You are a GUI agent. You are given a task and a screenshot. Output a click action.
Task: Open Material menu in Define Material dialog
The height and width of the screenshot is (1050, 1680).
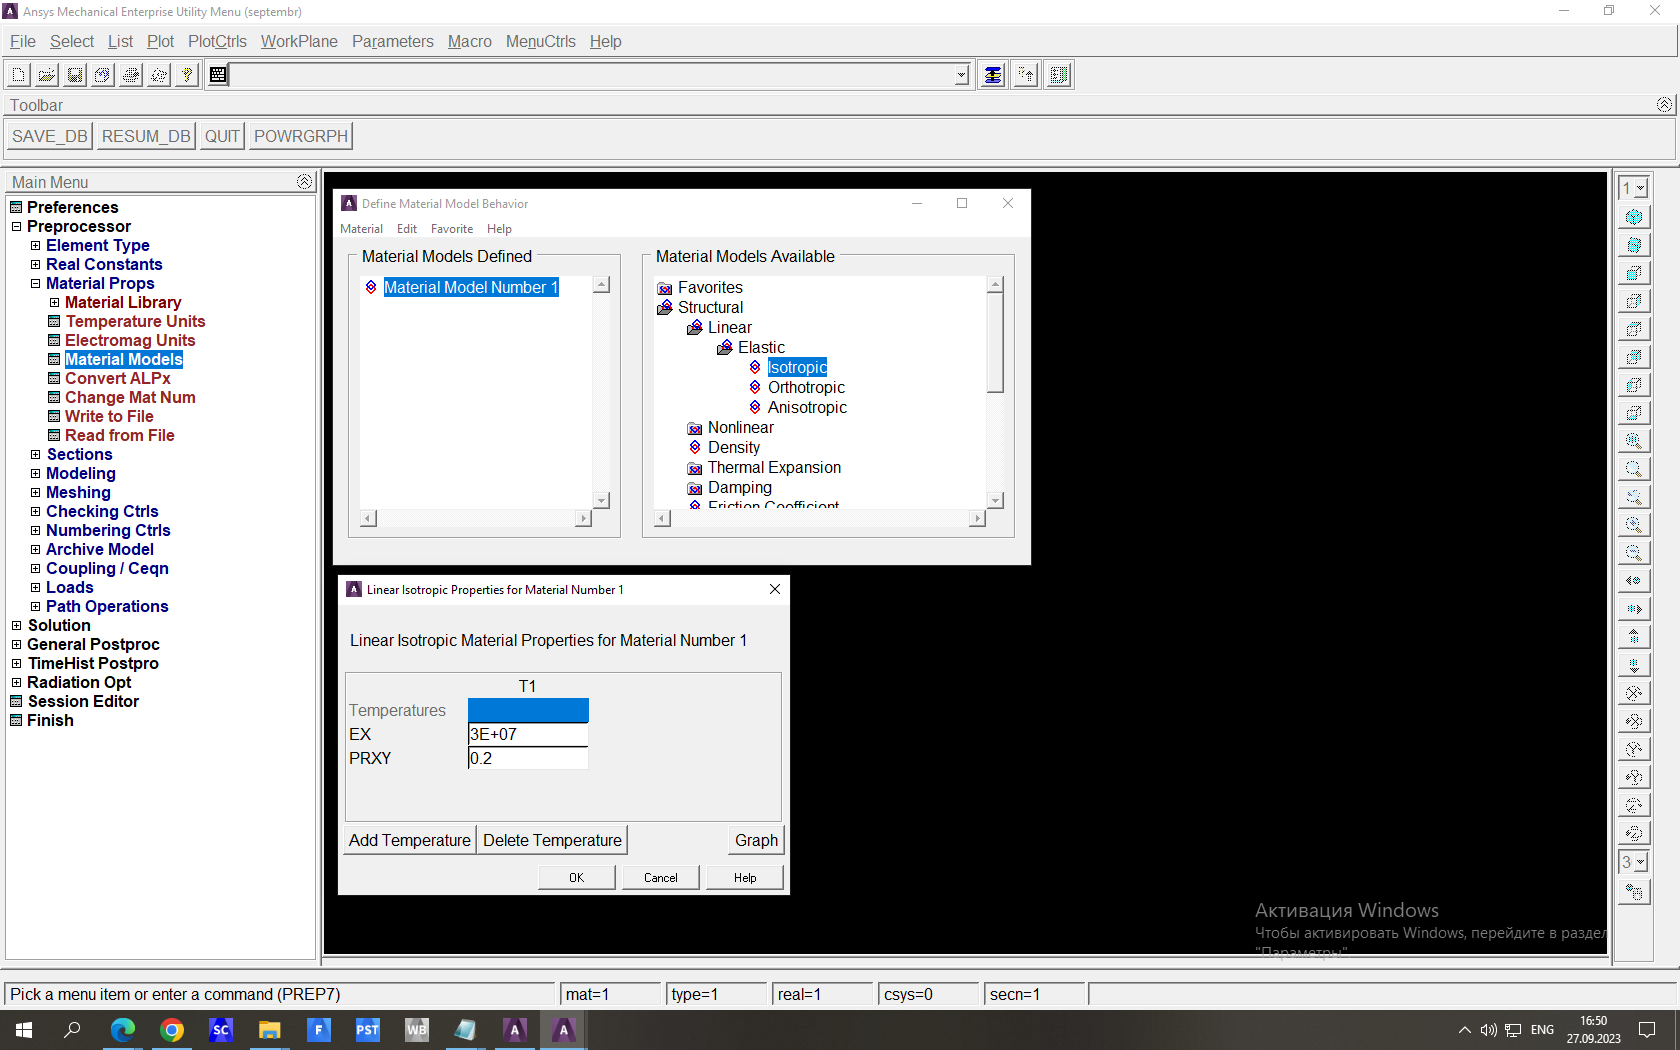click(361, 229)
